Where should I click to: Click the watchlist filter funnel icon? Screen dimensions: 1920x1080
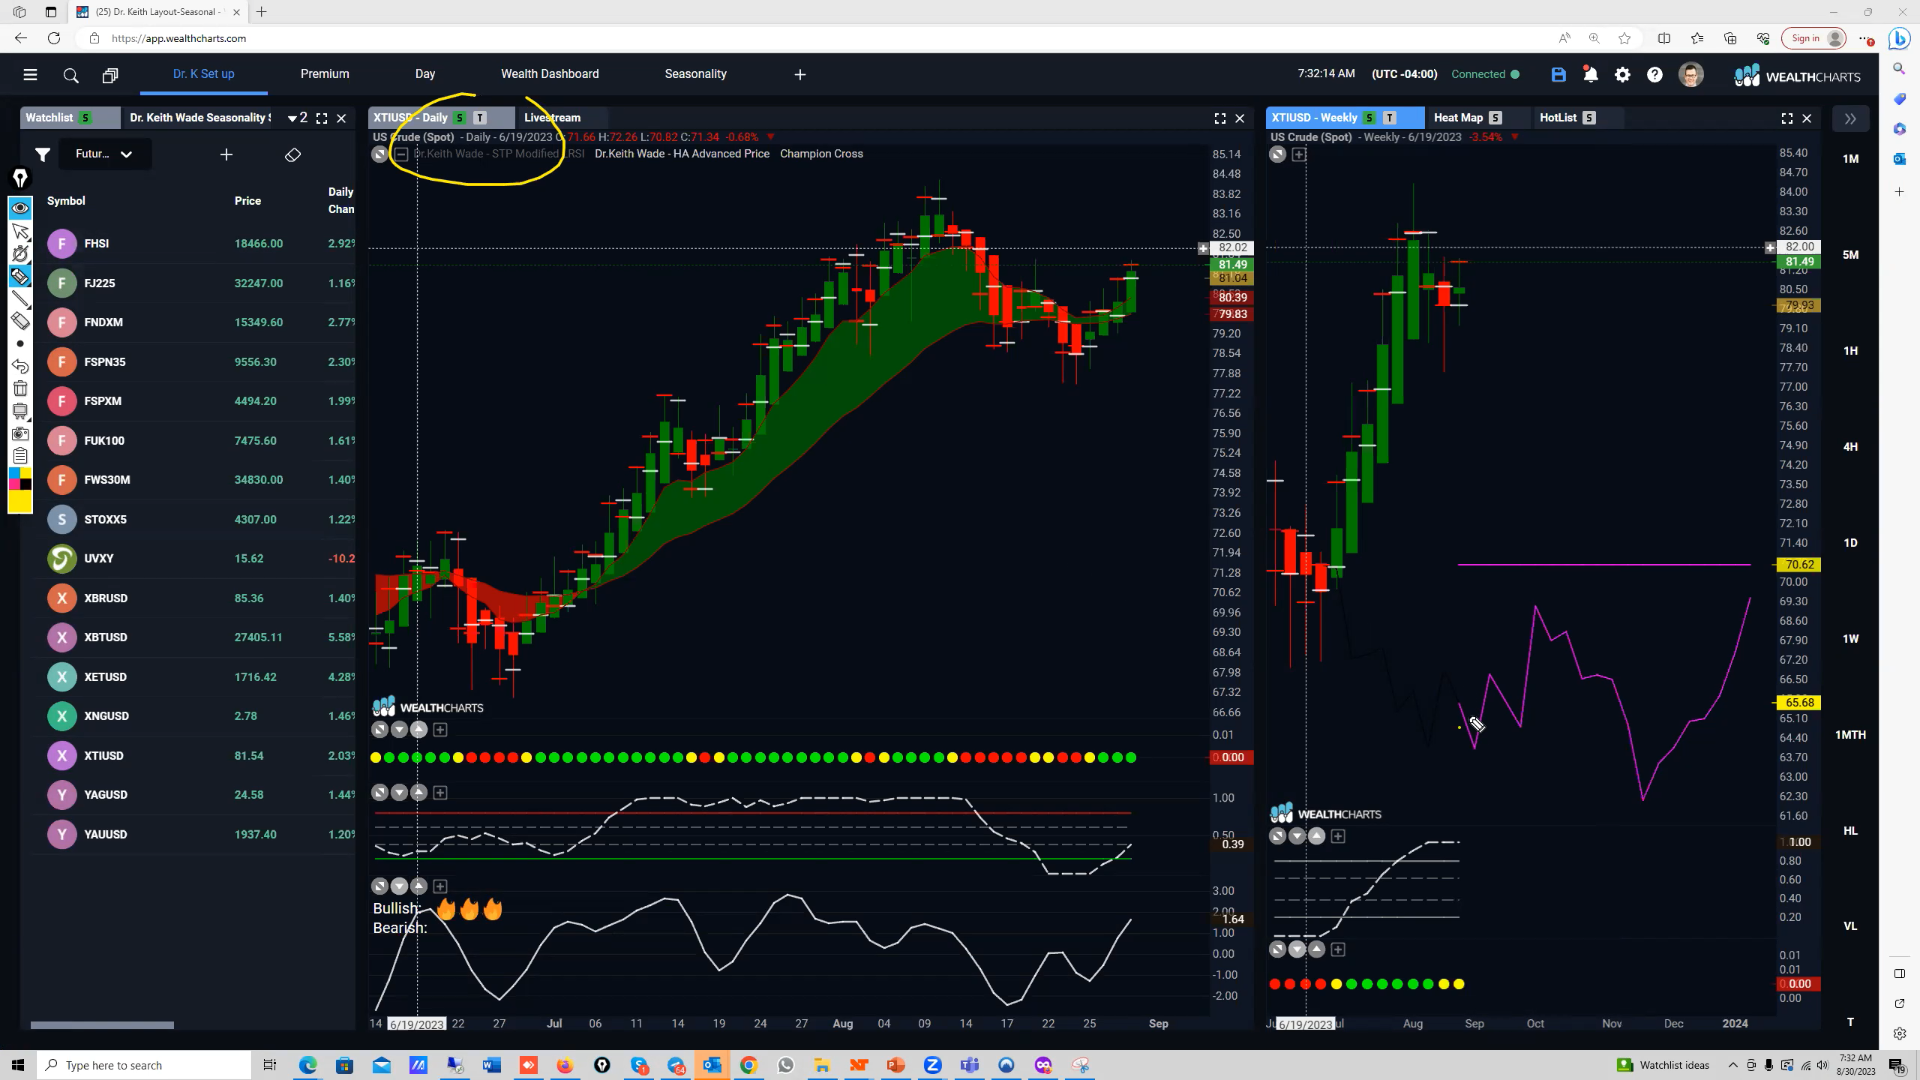[x=42, y=154]
